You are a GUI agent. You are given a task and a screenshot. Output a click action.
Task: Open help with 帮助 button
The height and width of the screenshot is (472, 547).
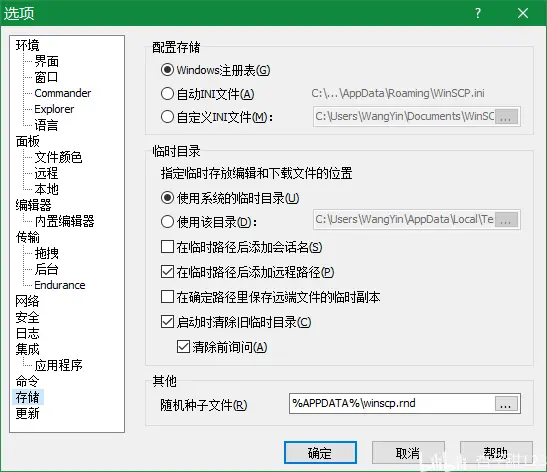[x=496, y=453]
